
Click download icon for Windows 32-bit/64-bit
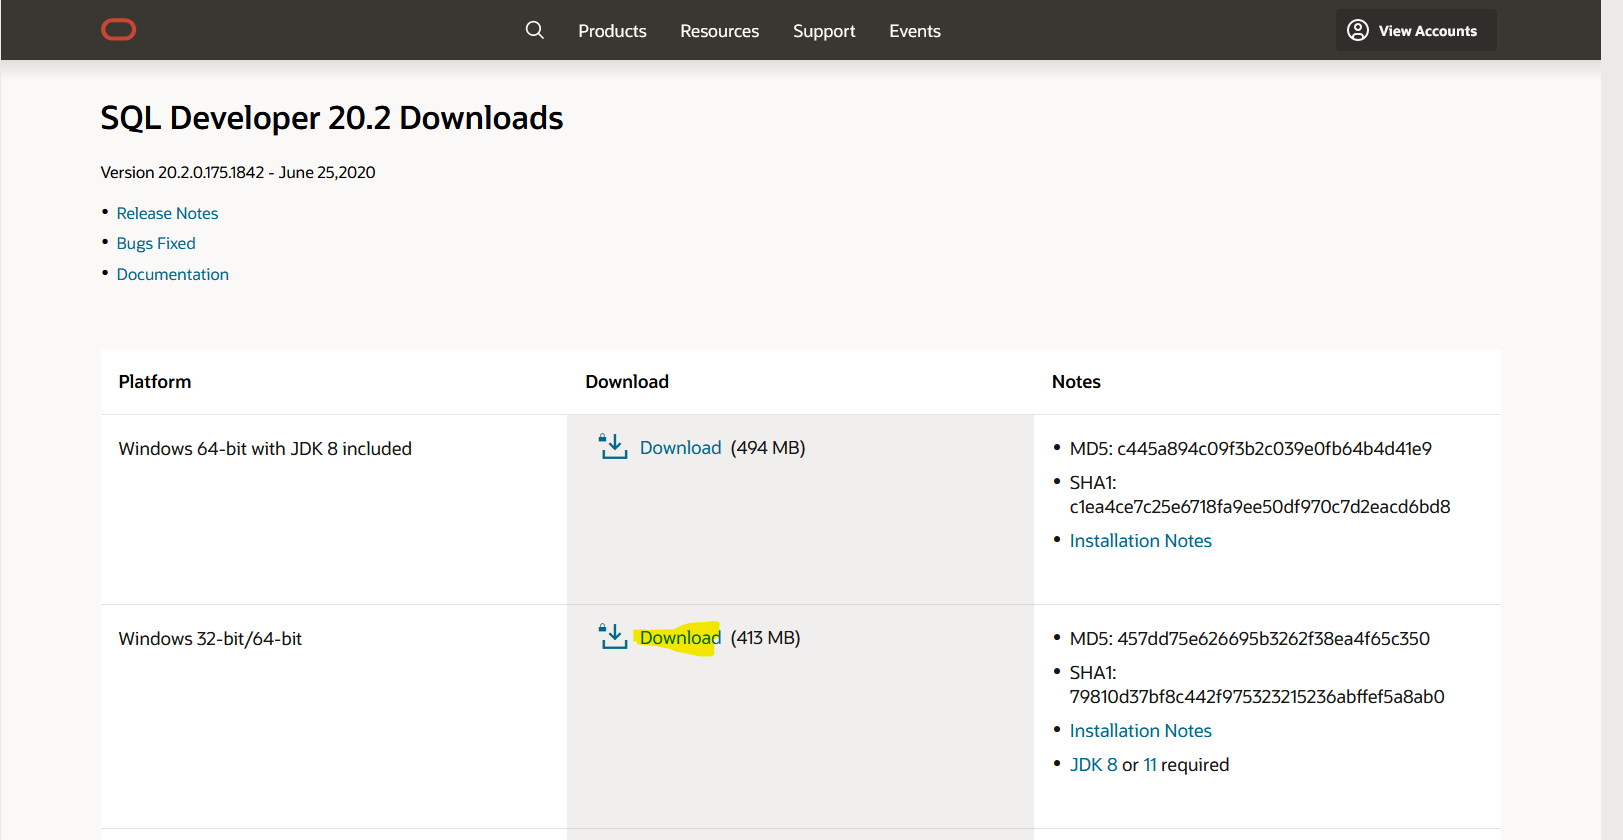coord(613,636)
